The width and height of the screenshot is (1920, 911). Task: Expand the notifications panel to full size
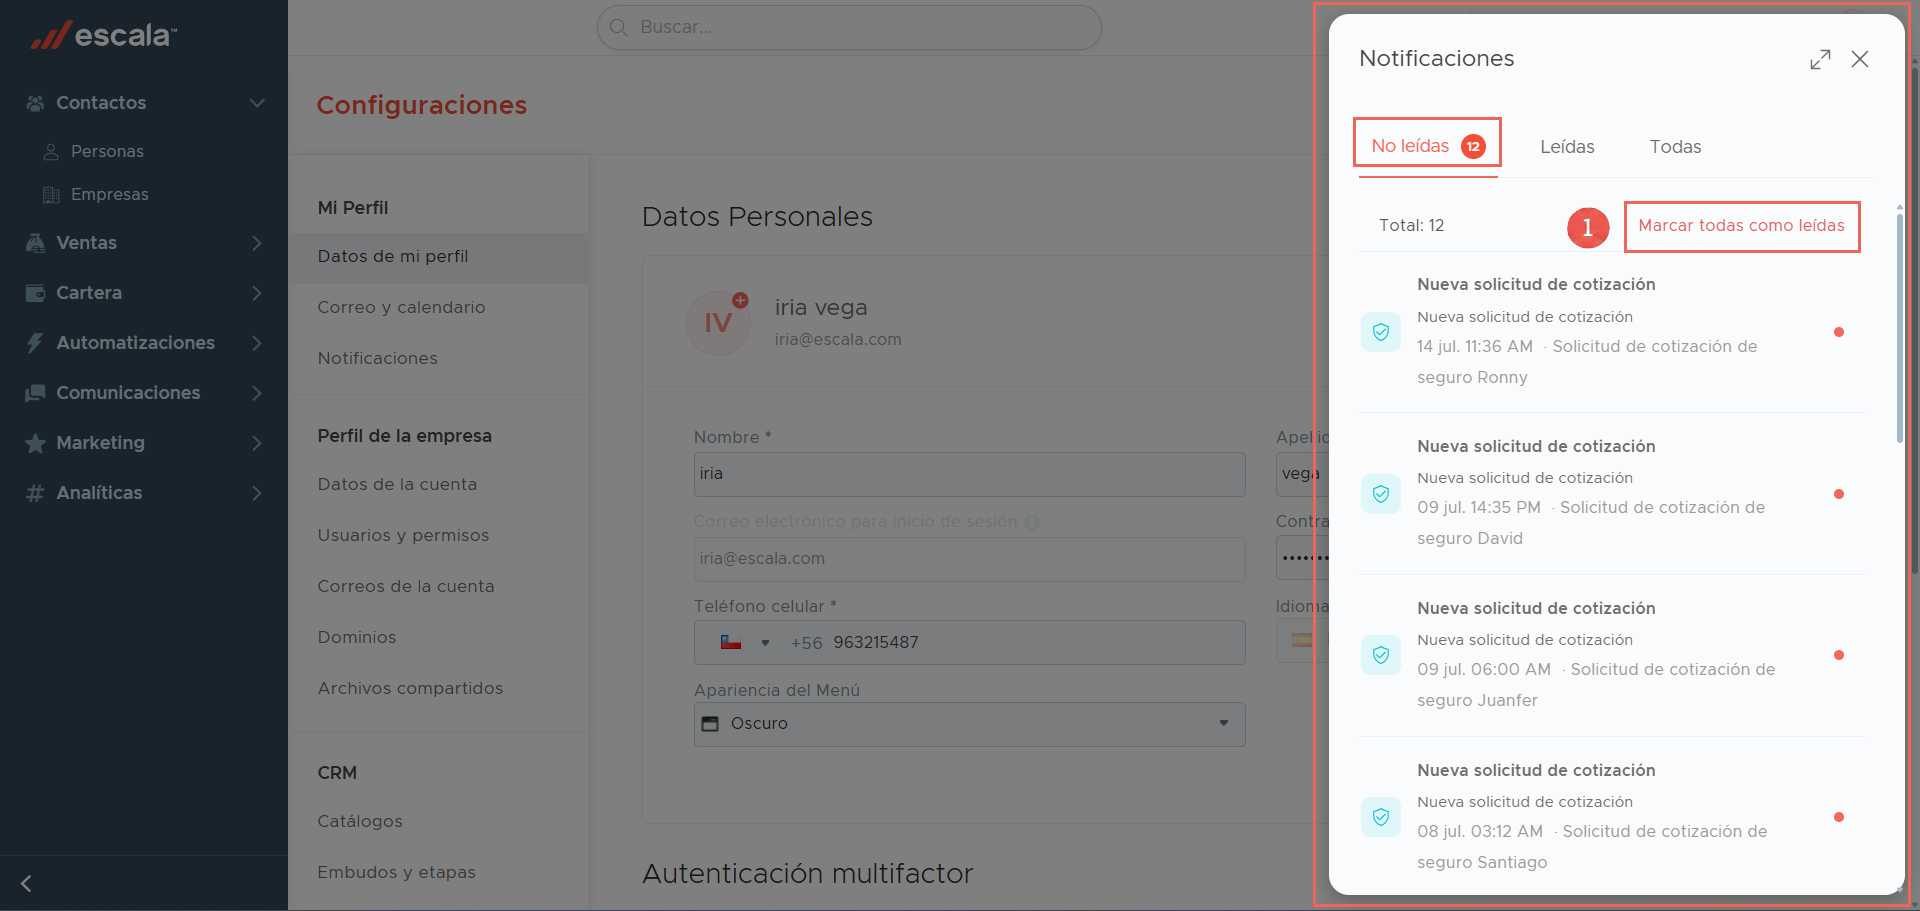1820,59
